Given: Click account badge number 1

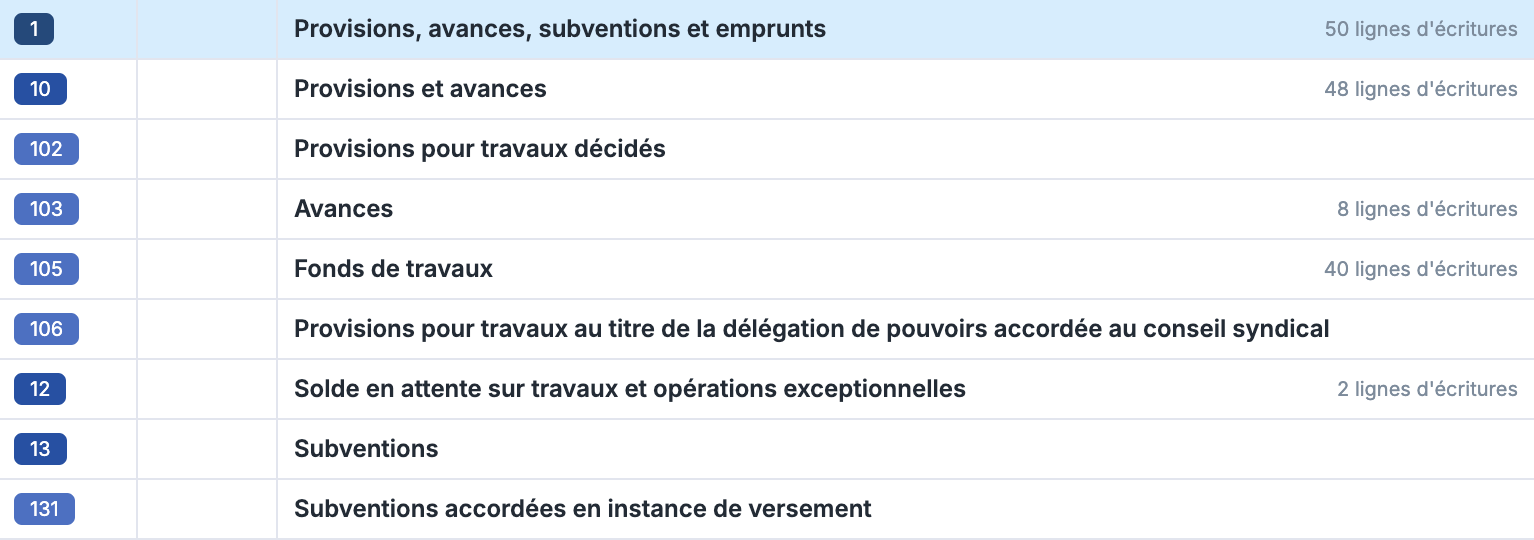Looking at the screenshot, I should [x=33, y=29].
